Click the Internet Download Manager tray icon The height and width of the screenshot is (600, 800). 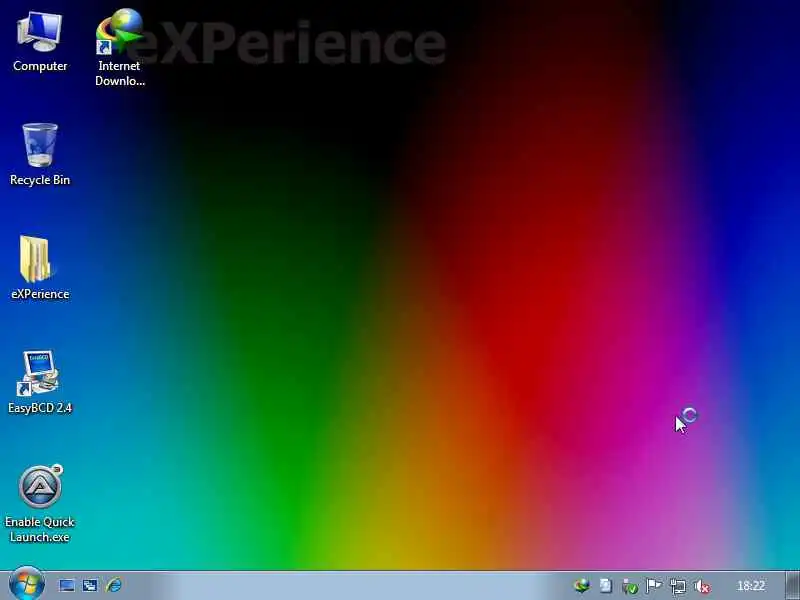pyautogui.click(x=582, y=586)
